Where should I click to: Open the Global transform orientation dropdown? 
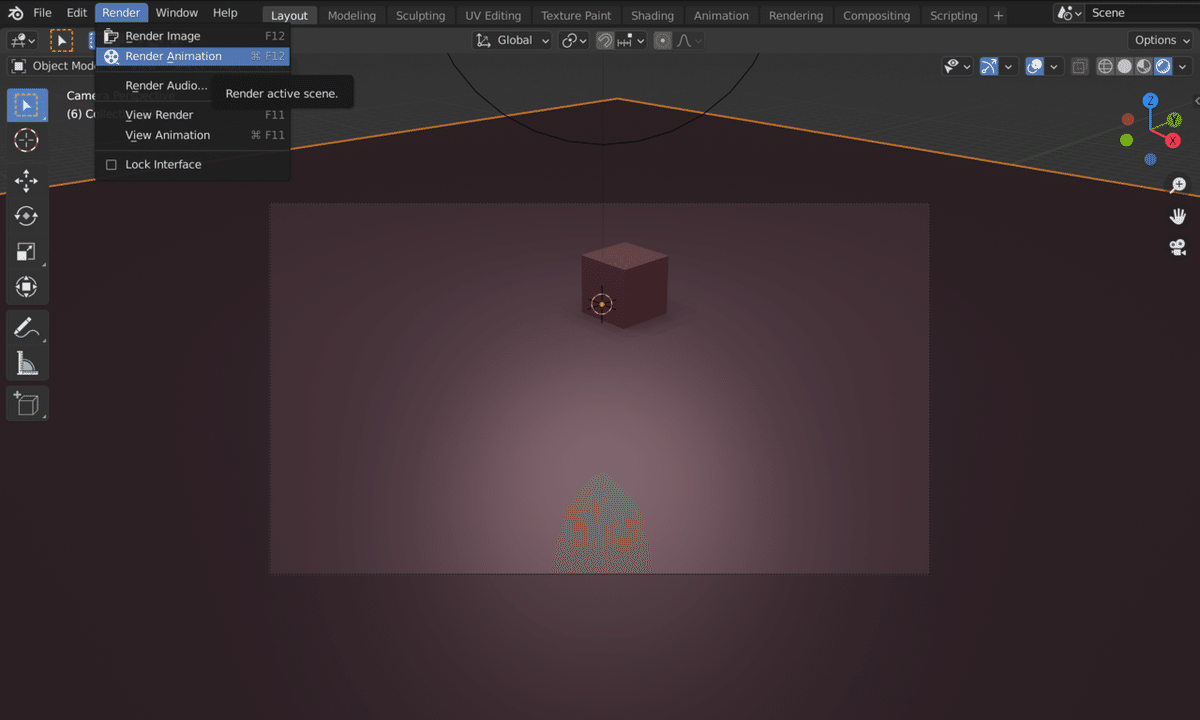(x=513, y=40)
